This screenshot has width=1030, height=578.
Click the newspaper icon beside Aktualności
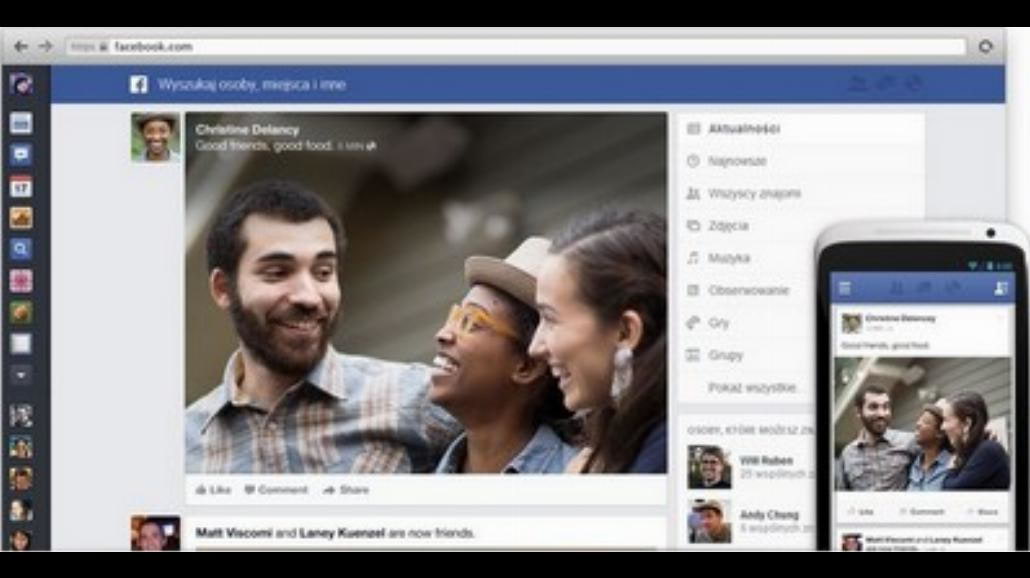(693, 129)
